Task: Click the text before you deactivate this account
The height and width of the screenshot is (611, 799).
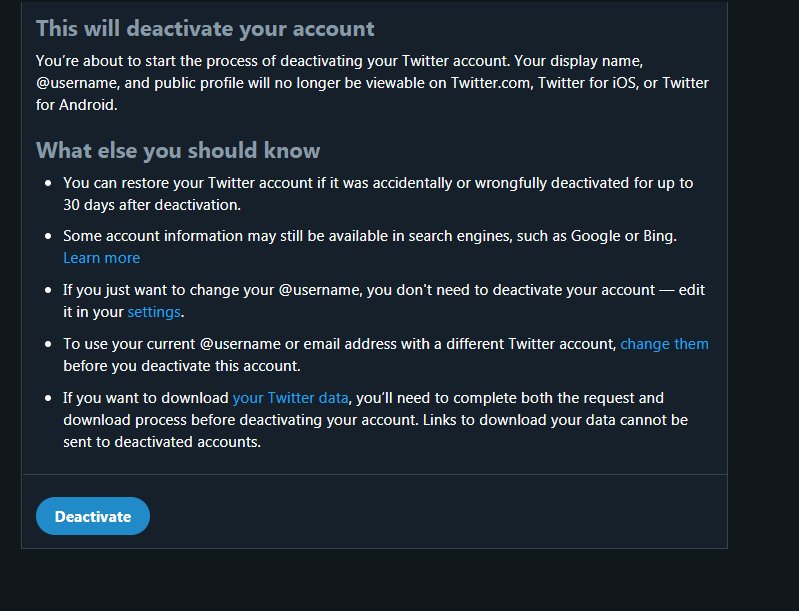Action: pos(182,366)
